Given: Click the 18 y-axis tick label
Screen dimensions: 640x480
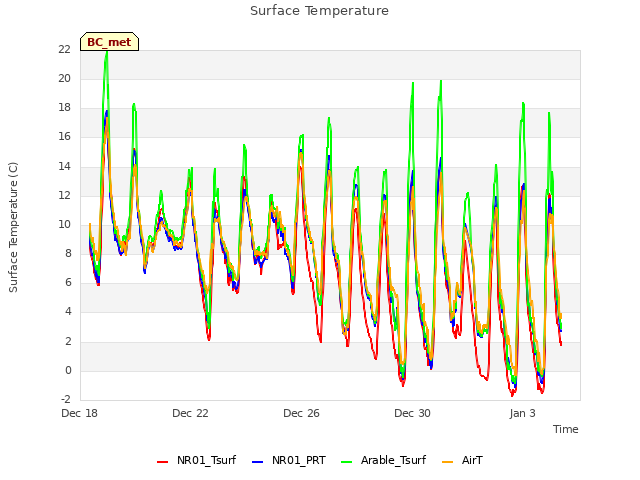Looking at the screenshot, I should click(x=64, y=108).
